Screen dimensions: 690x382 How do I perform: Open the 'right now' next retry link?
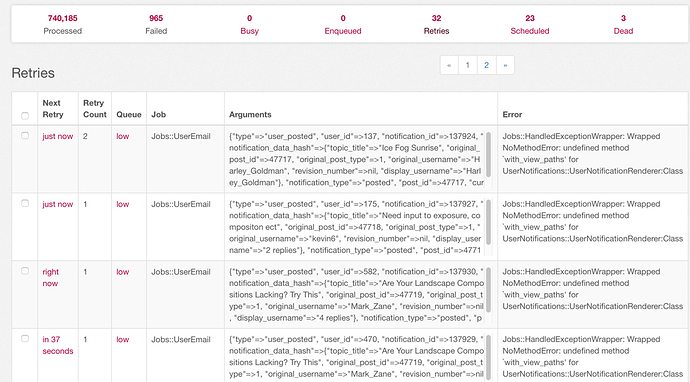[x=51, y=278]
